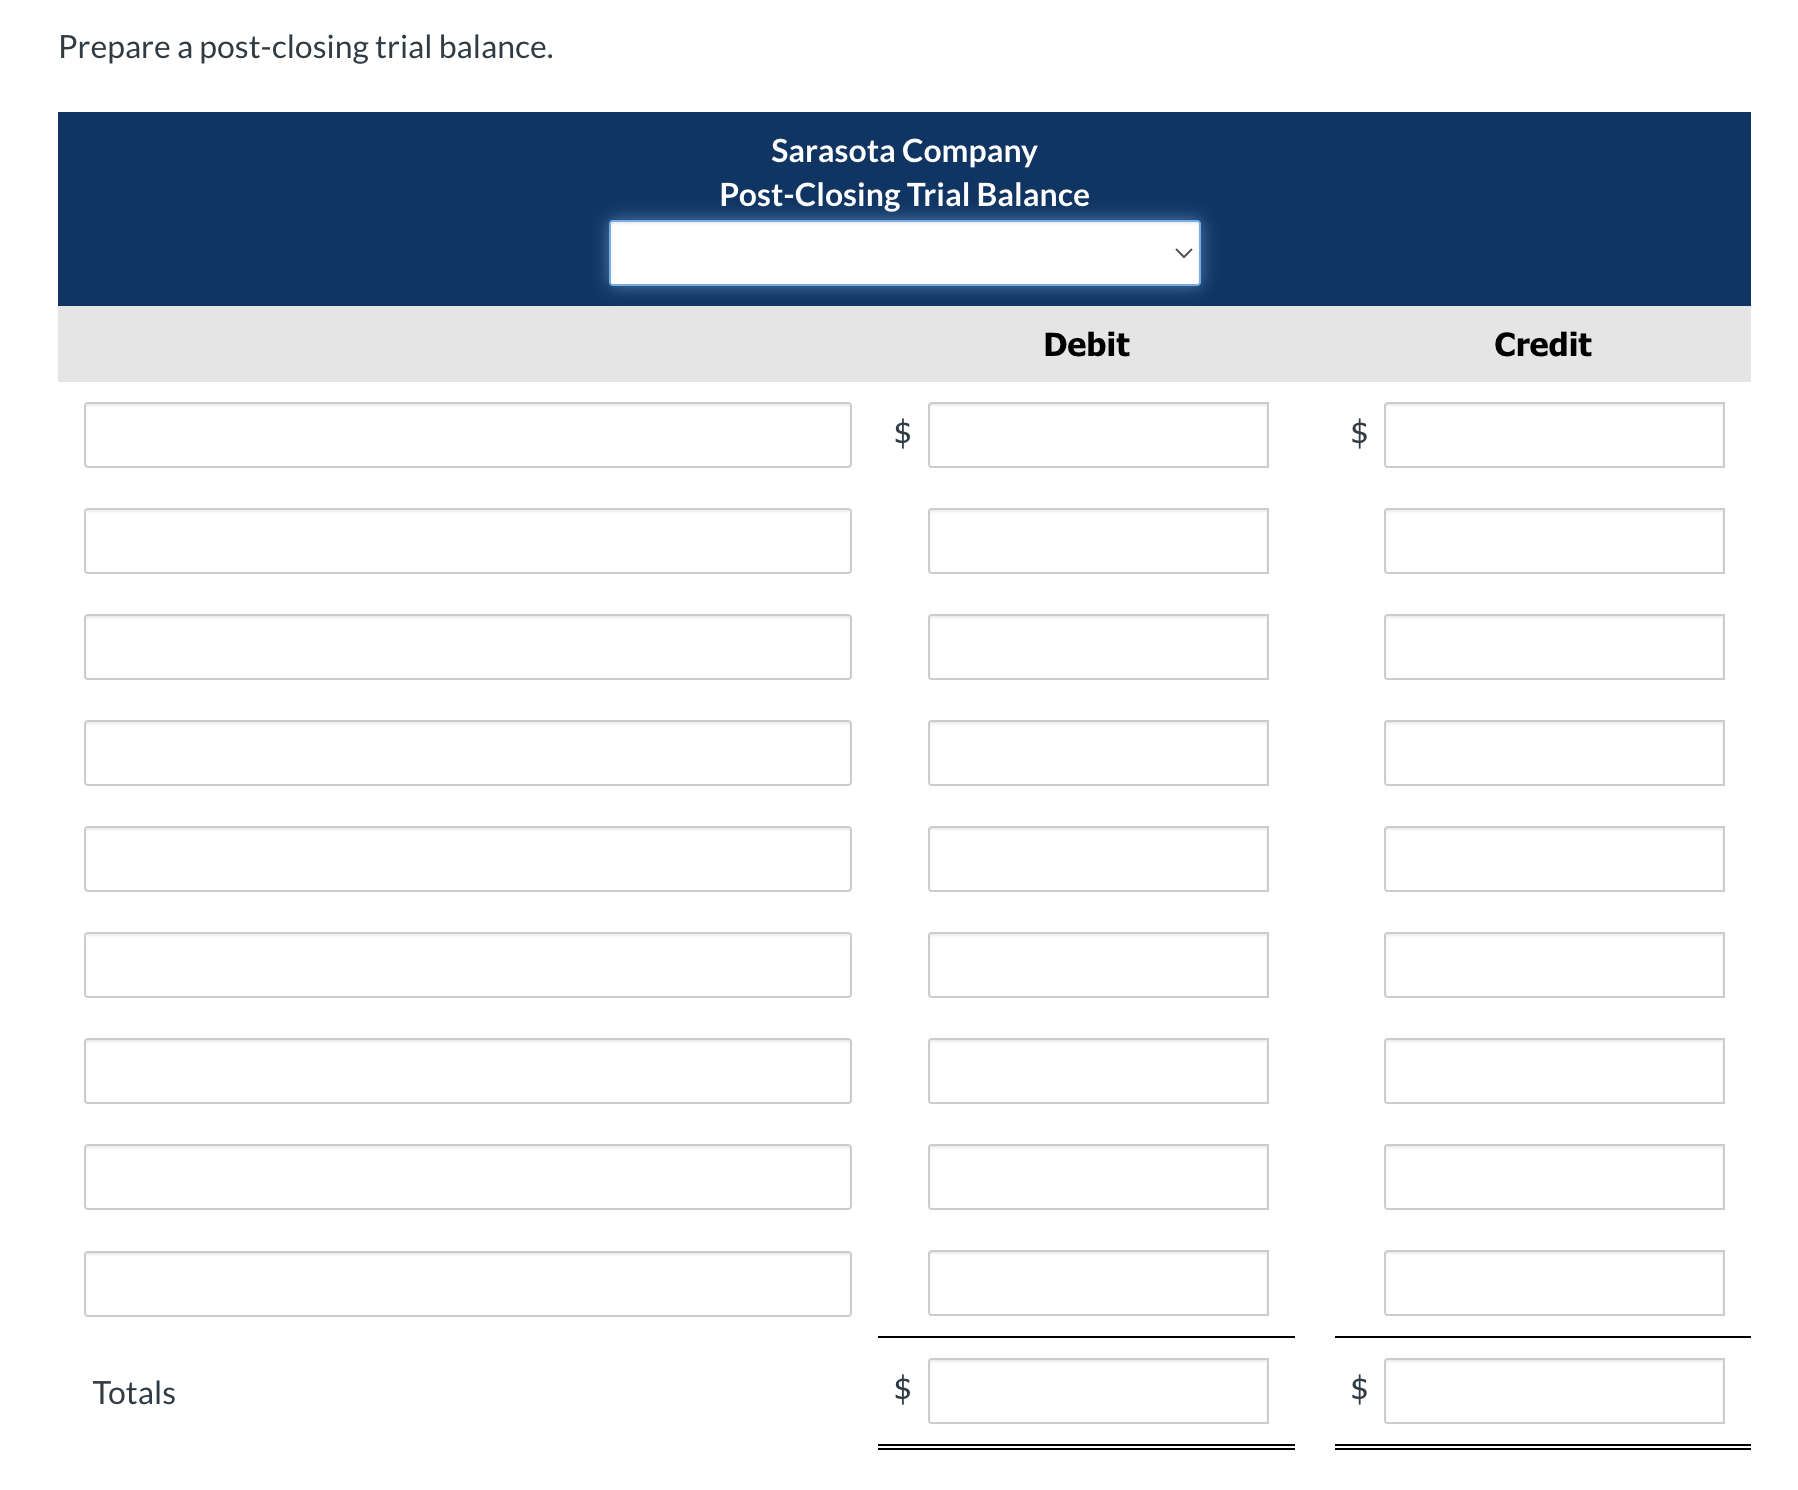Click the Debit column header

tap(1086, 345)
